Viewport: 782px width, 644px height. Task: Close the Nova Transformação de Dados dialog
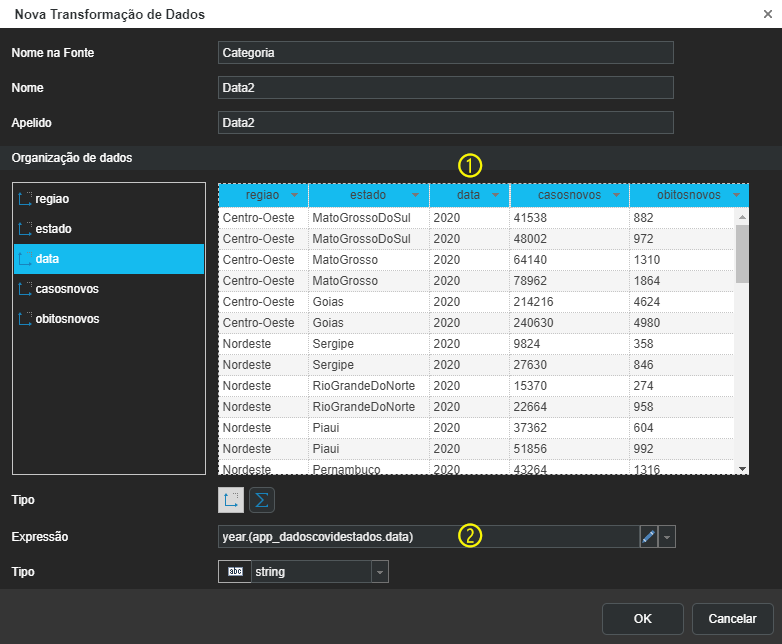click(x=768, y=14)
